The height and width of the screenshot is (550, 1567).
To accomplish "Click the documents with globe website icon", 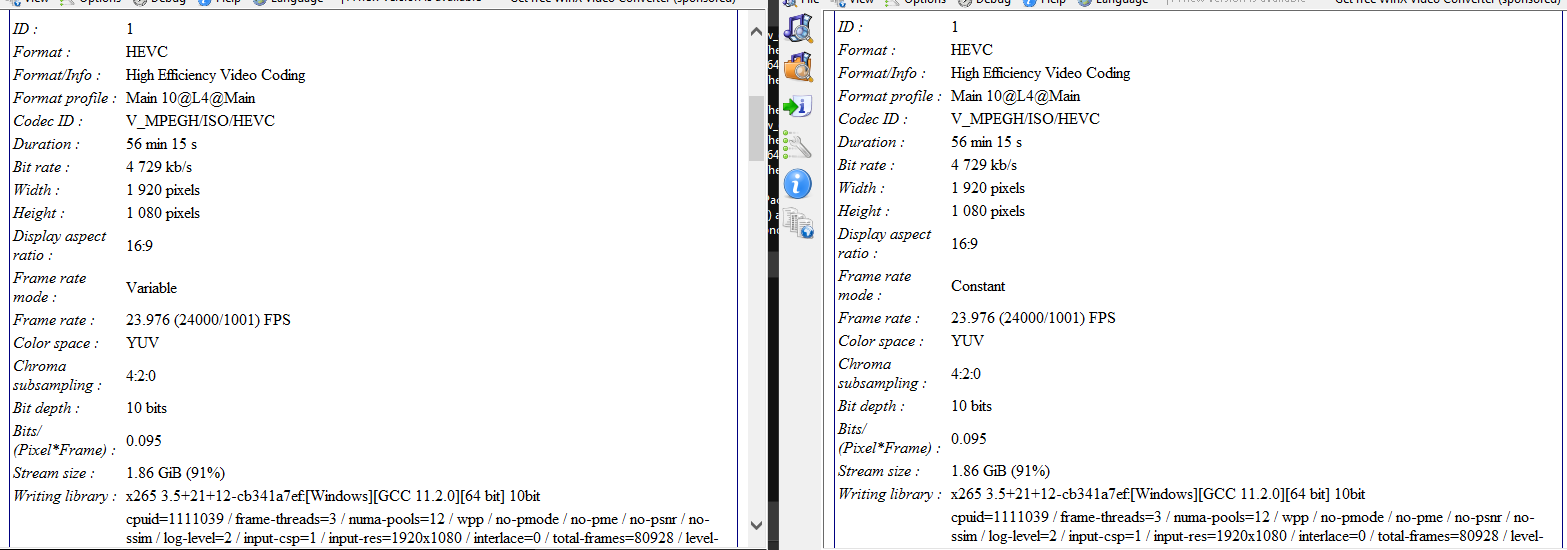I will (797, 223).
